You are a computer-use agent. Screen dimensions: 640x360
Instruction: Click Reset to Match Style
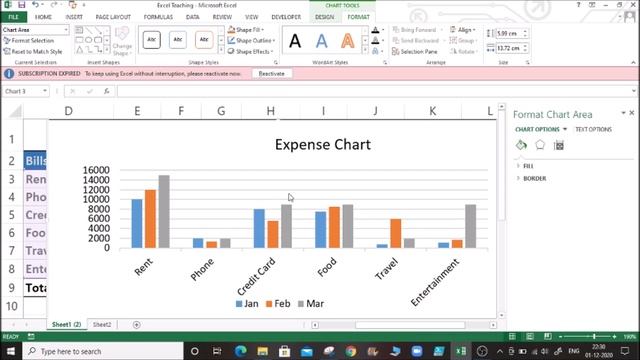33,51
